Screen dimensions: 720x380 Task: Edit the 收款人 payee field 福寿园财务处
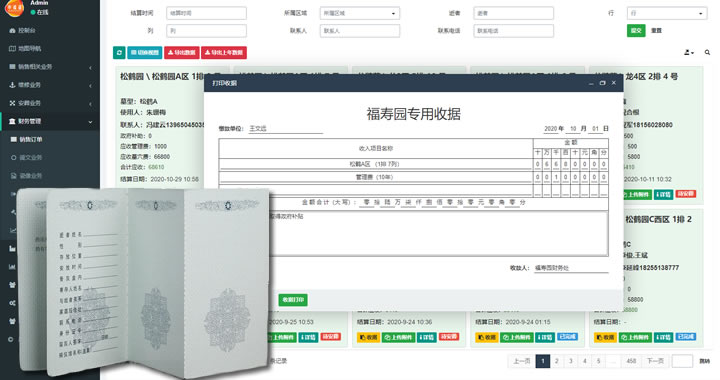click(x=571, y=268)
